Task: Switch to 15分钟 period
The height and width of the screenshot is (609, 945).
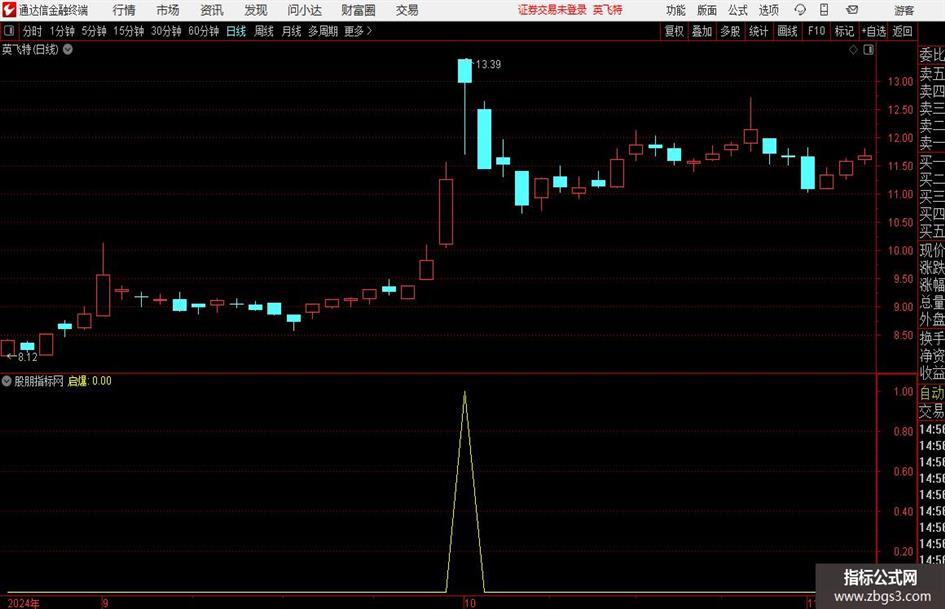Action: 129,31
